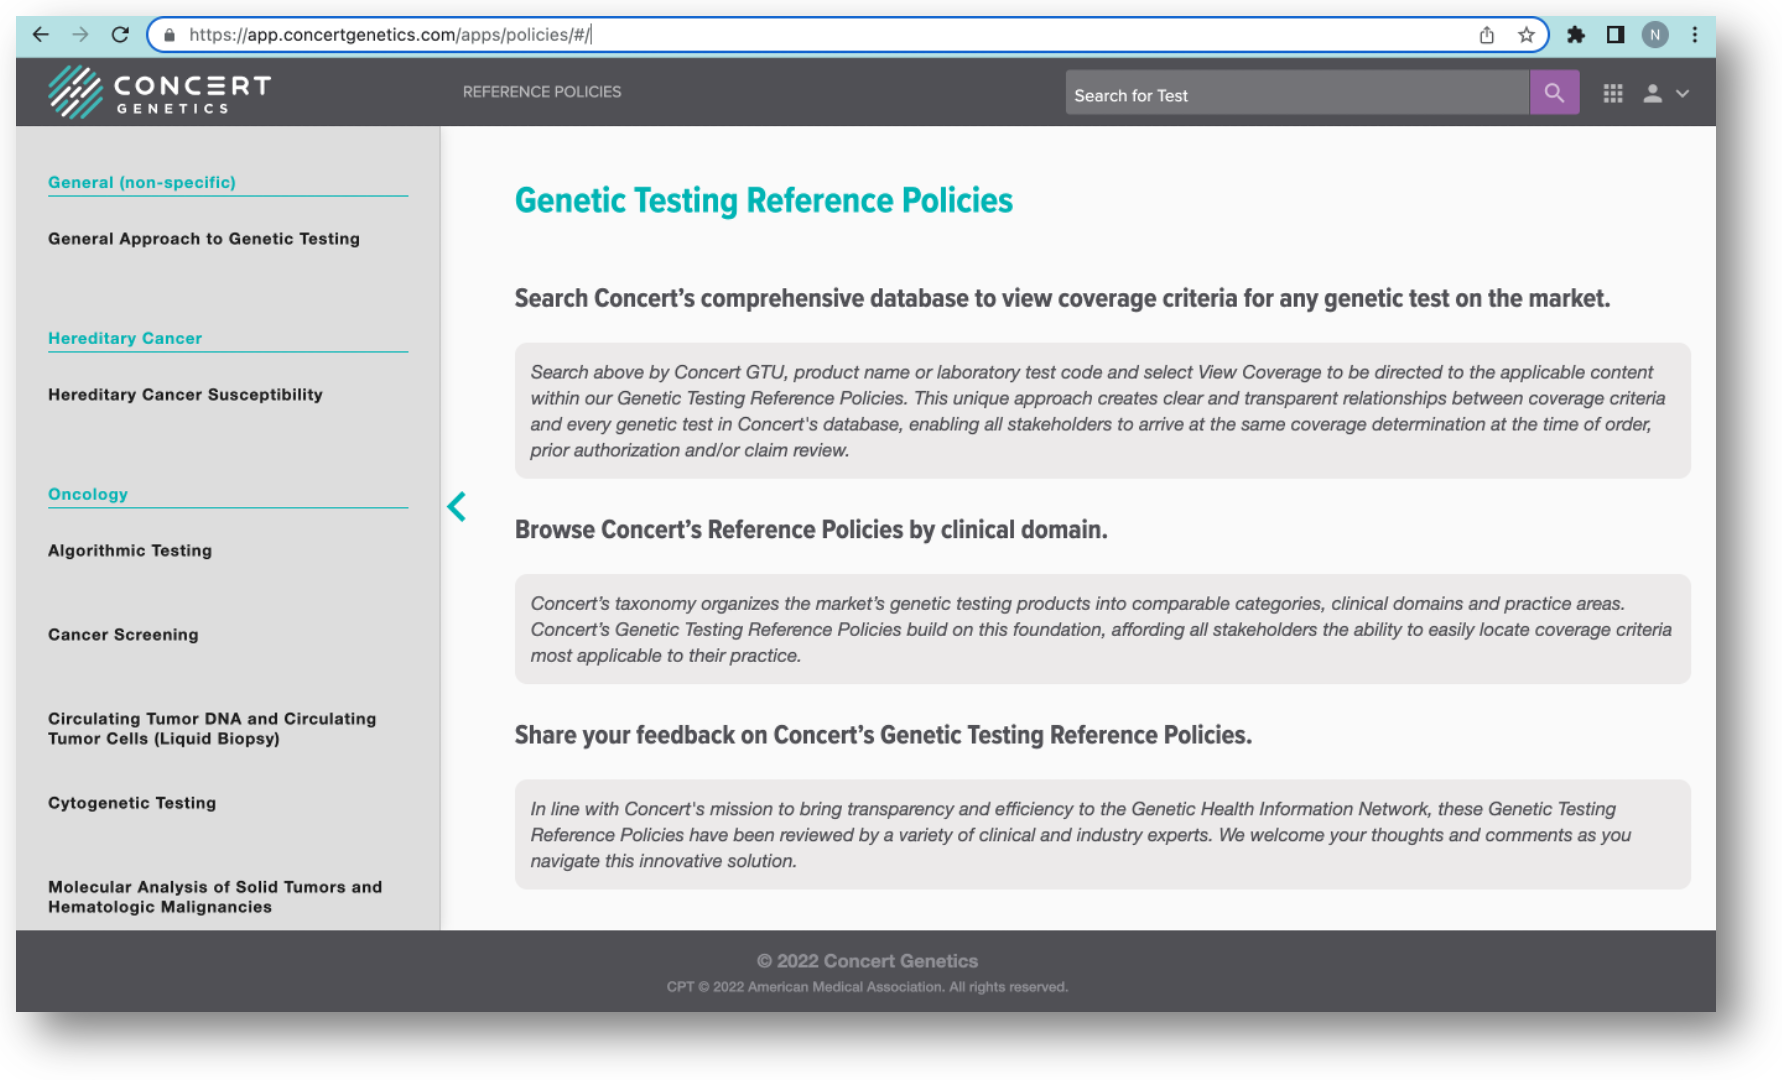Open the Chrome three-dot menu
1782x1080 pixels.
1695,35
